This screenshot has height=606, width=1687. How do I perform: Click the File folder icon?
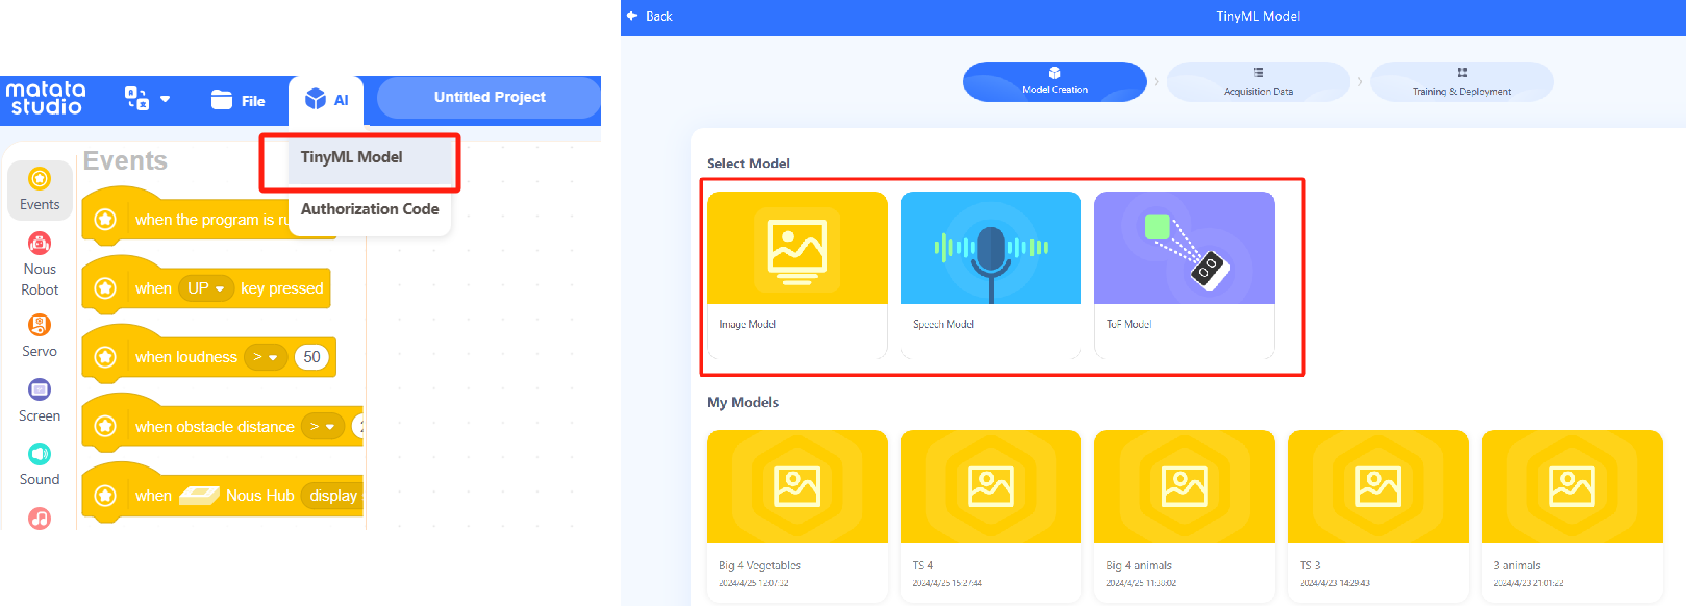[x=221, y=100]
